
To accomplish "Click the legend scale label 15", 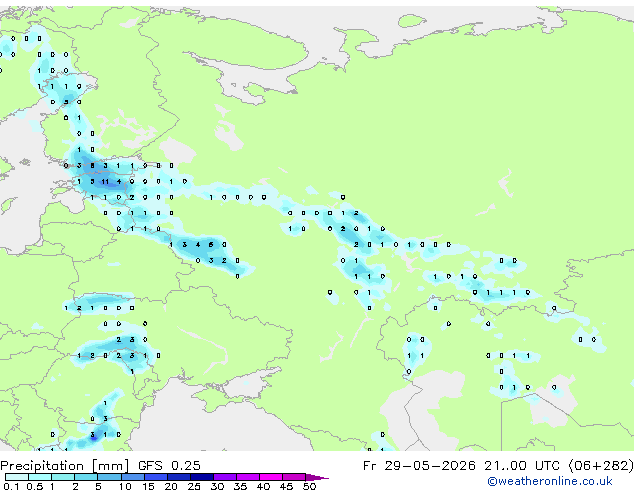I will tap(148, 486).
